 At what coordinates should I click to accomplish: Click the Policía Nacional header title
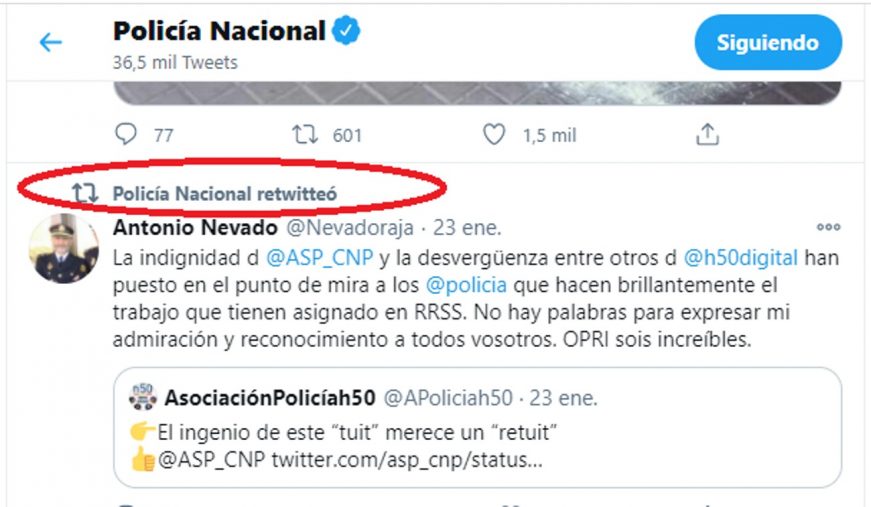[x=219, y=31]
